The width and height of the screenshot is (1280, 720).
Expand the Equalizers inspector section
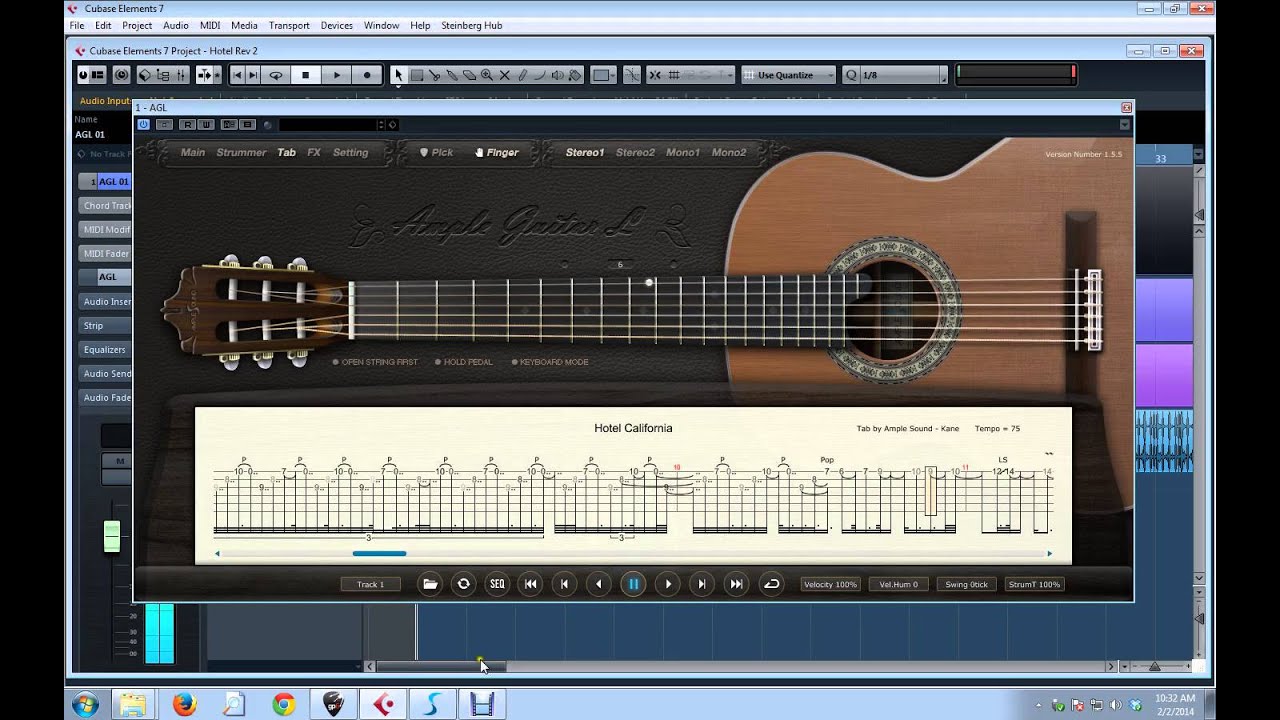tap(105, 350)
